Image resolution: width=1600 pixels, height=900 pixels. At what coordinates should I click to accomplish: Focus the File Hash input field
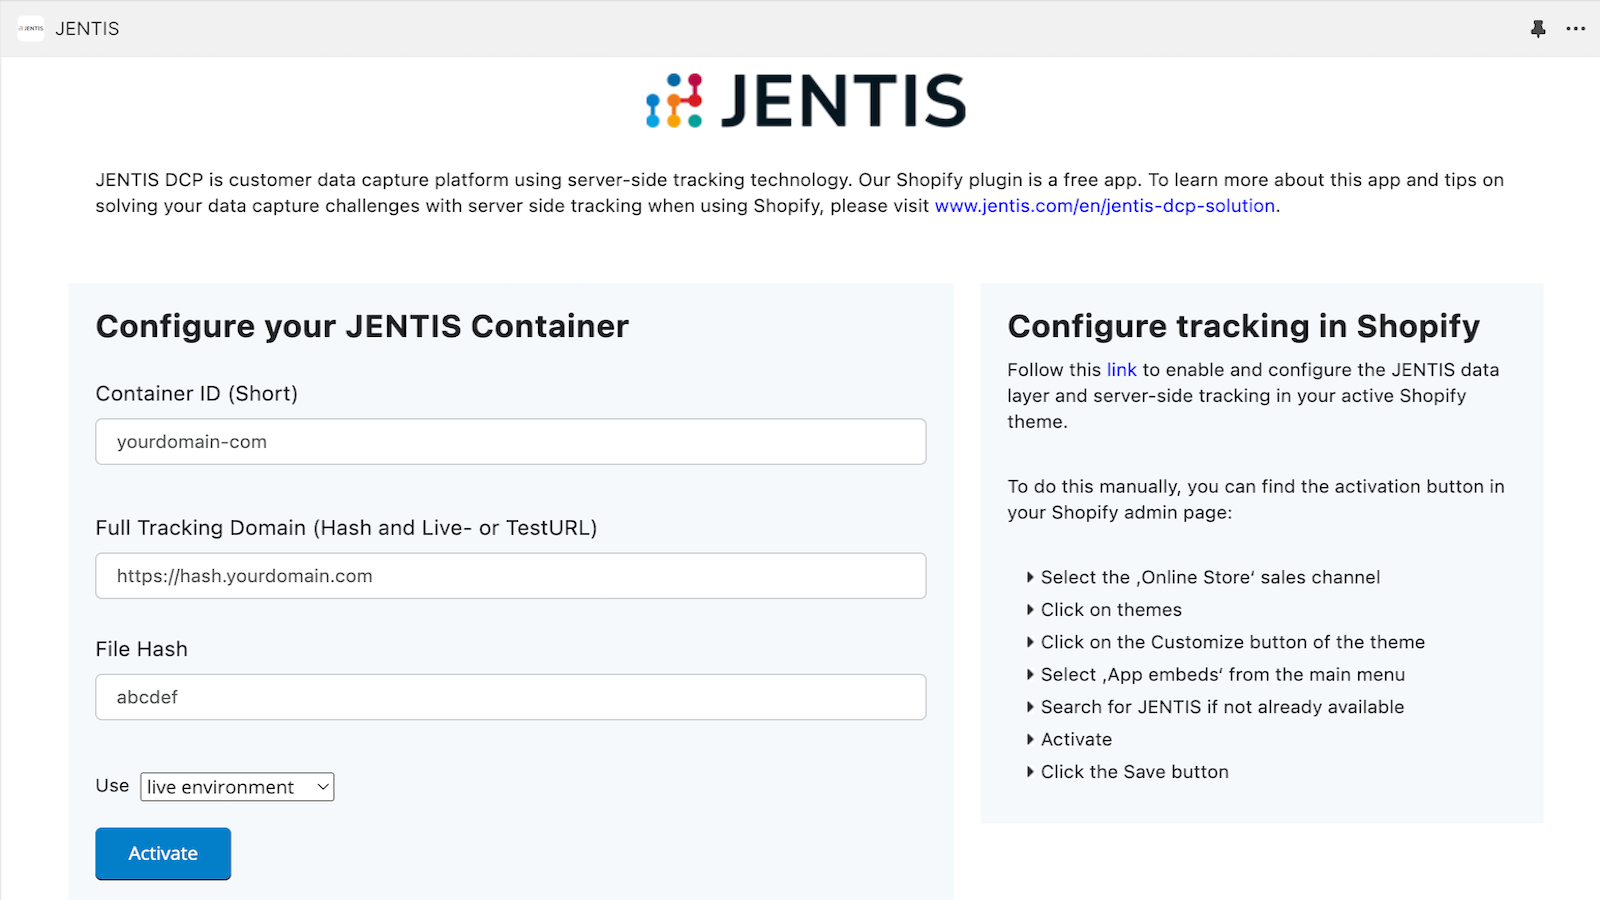point(511,697)
